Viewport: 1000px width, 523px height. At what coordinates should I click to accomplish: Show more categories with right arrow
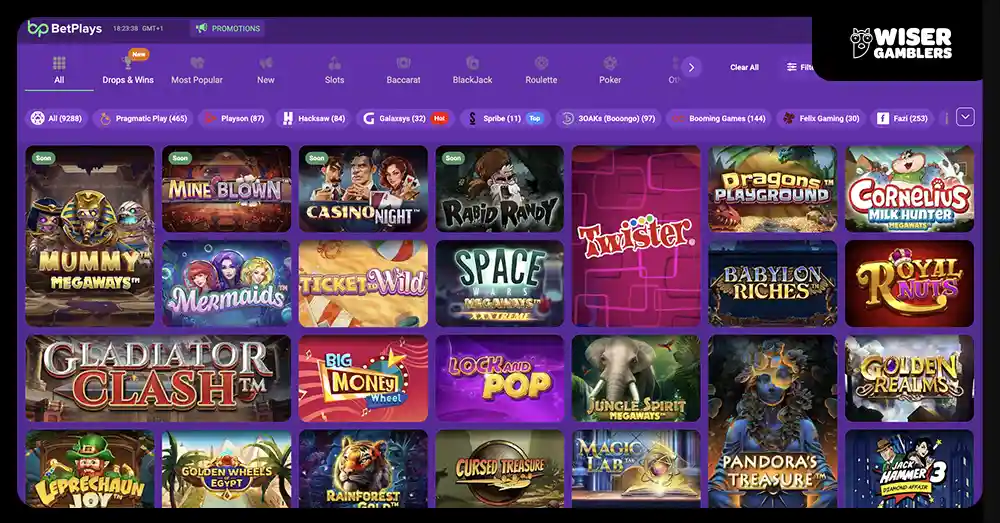tap(691, 67)
